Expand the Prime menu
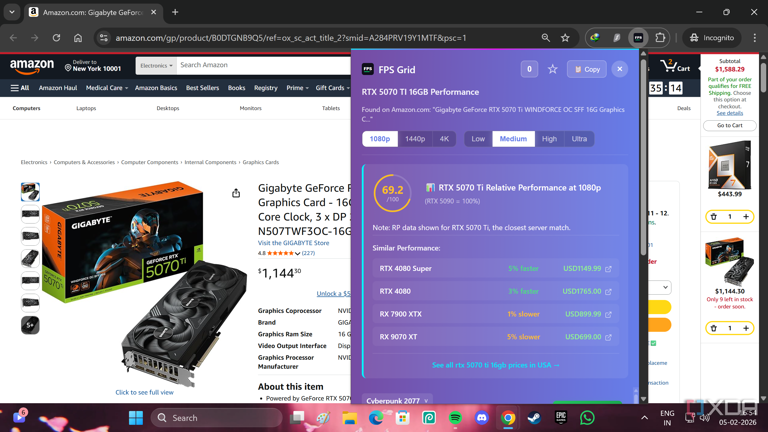The height and width of the screenshot is (432, 768). pos(297,88)
